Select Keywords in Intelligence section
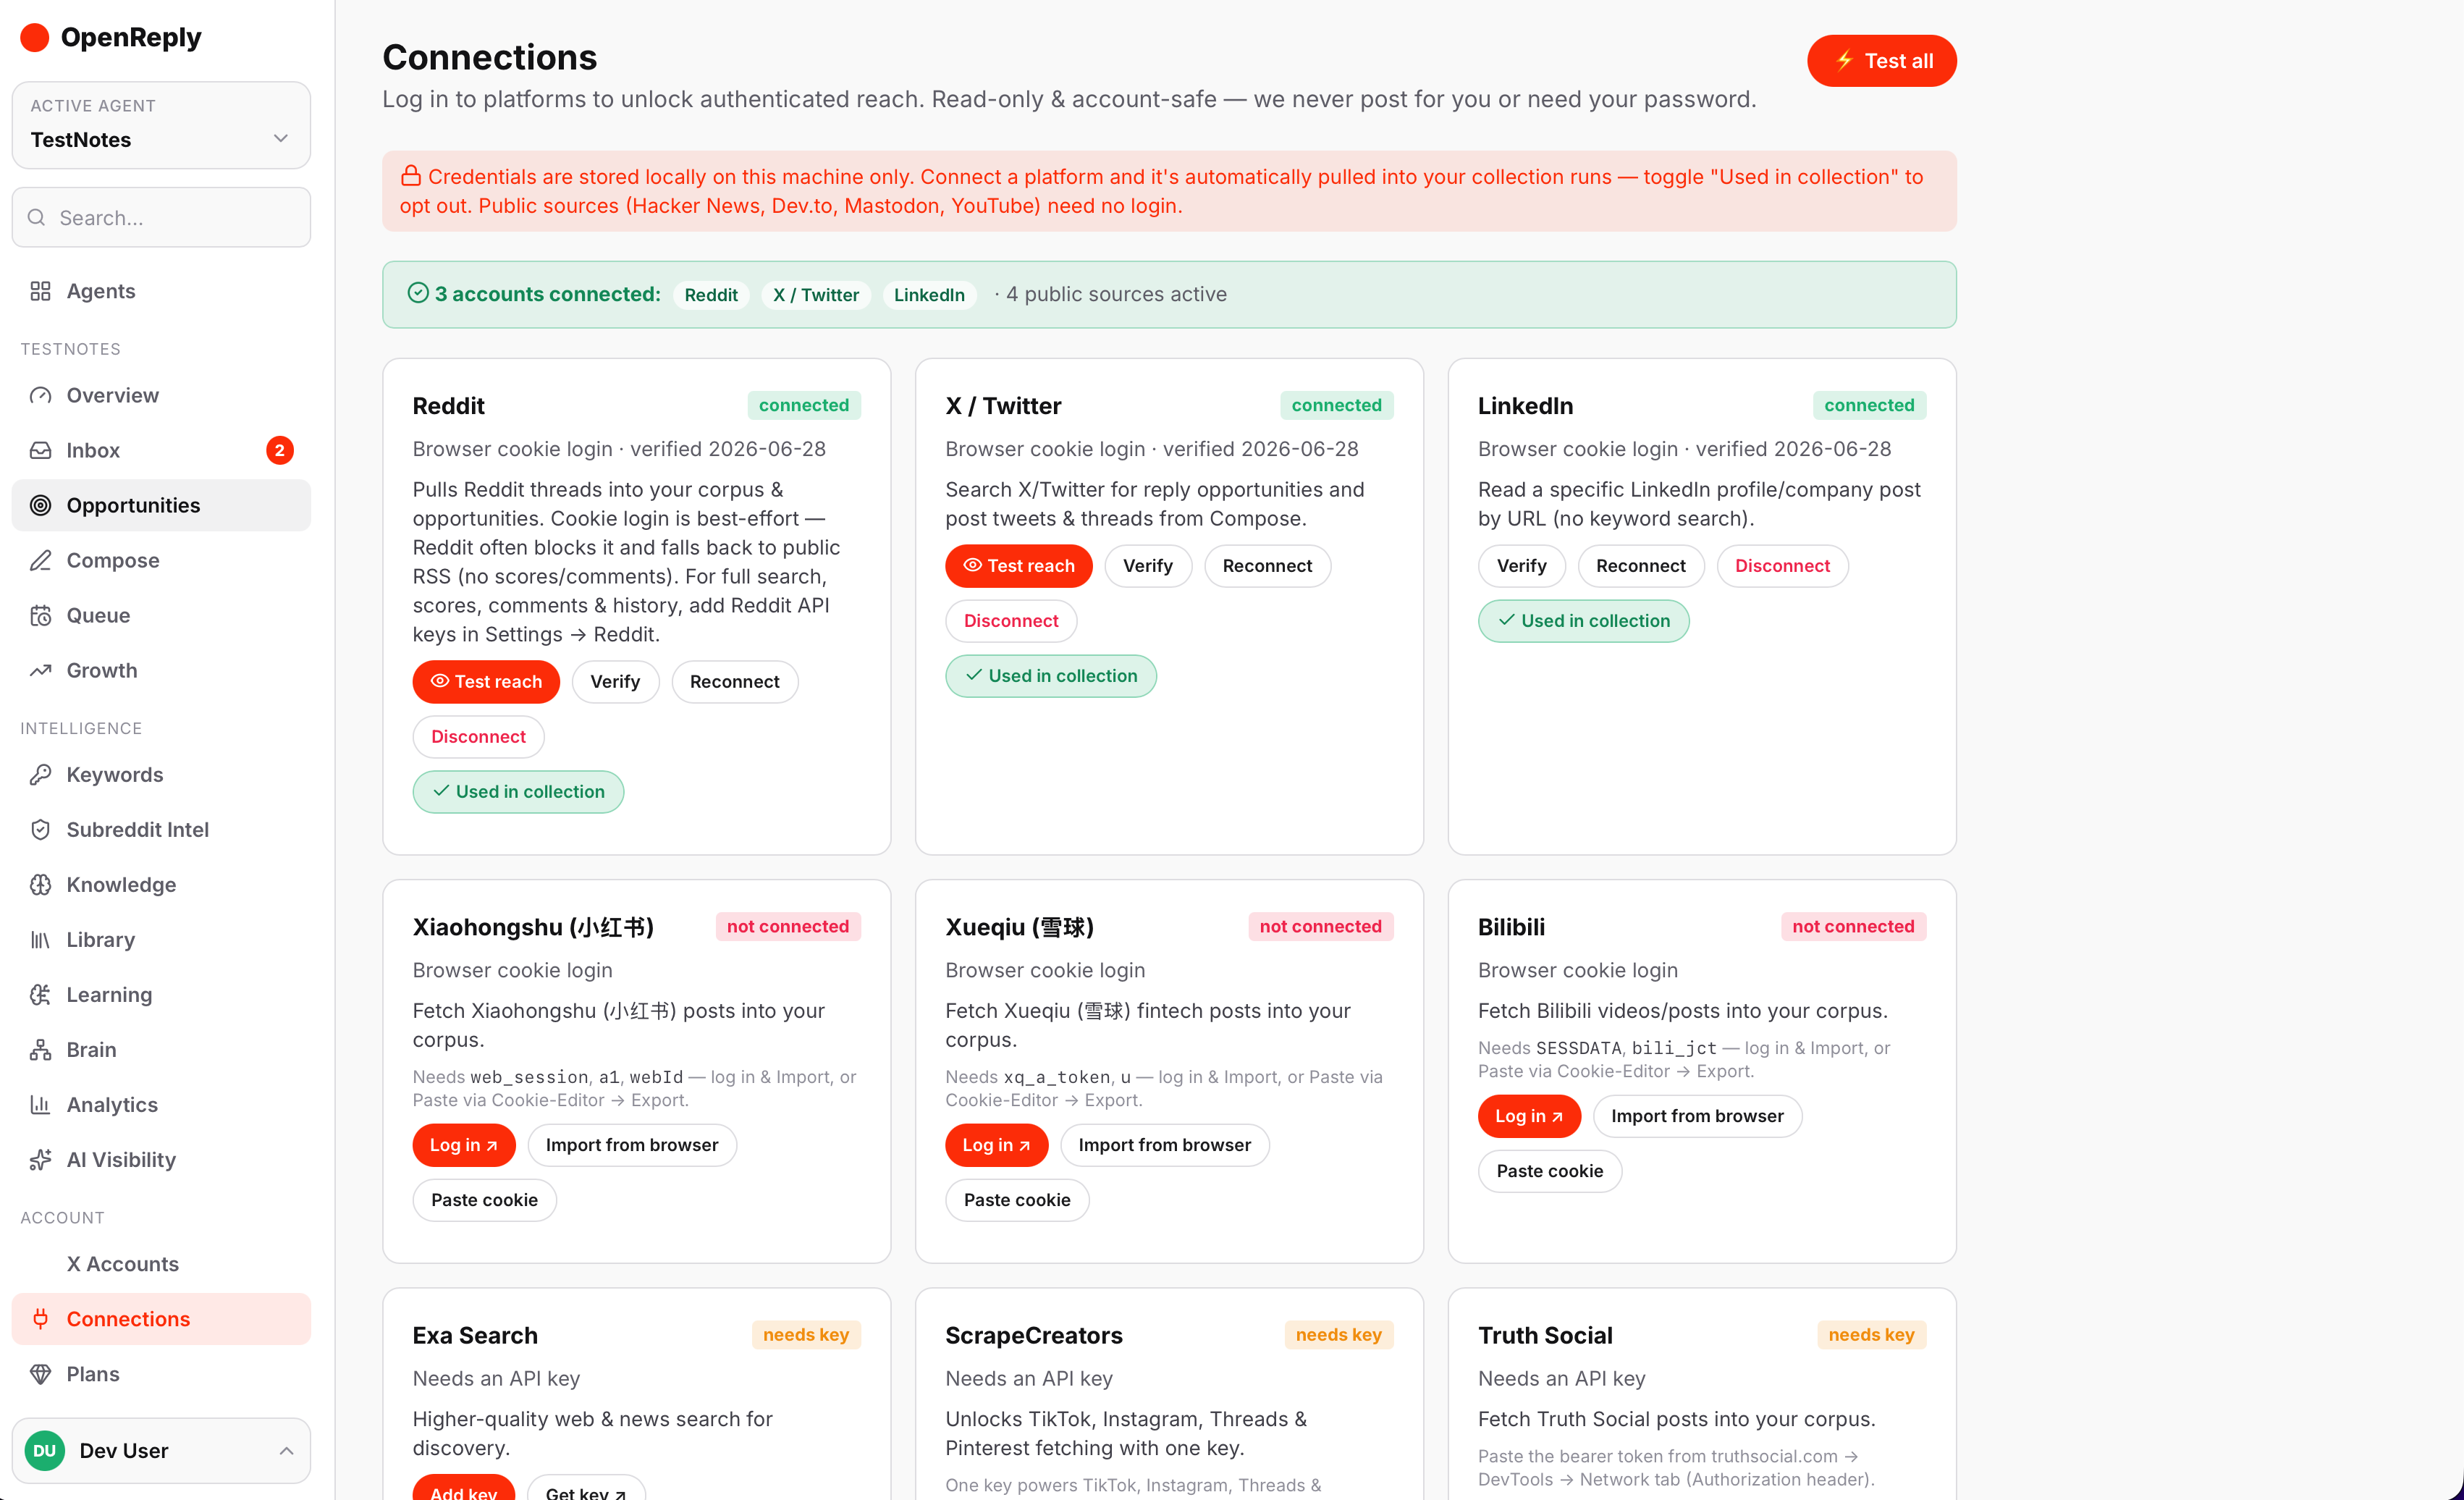 [x=161, y=774]
